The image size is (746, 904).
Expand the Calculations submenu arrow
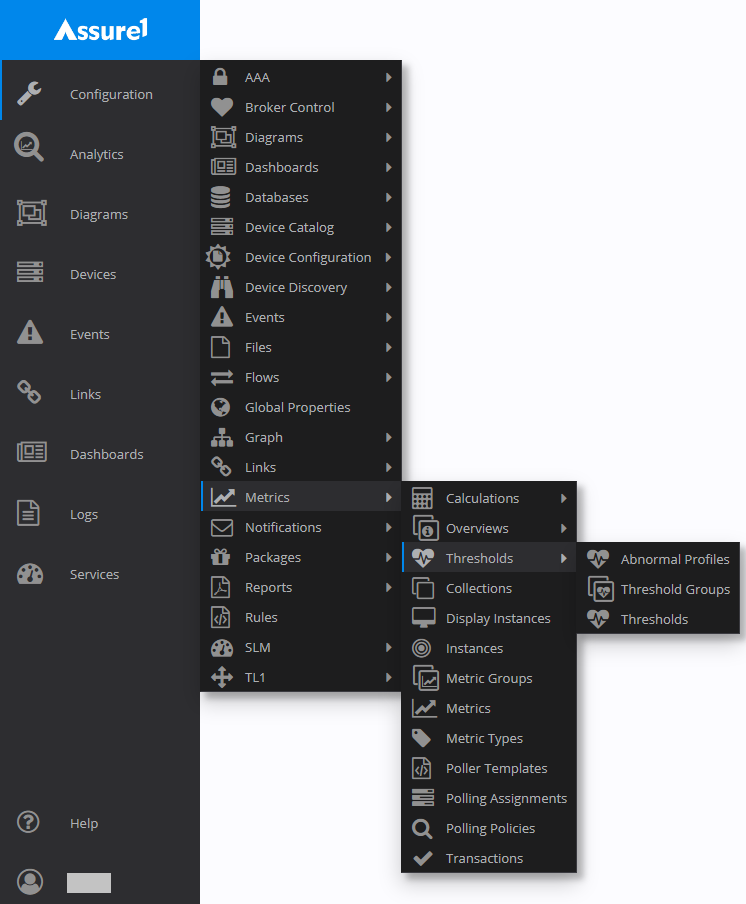click(564, 498)
